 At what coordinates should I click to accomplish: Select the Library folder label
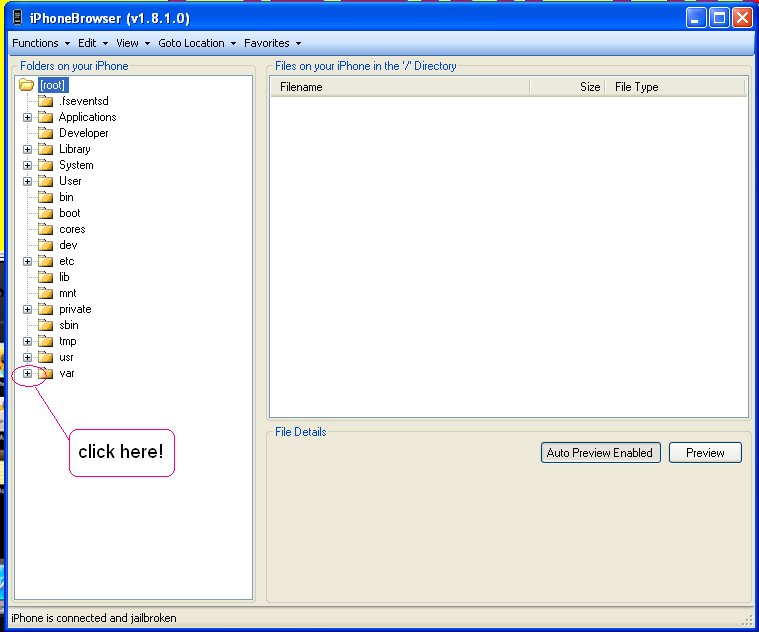(75, 149)
